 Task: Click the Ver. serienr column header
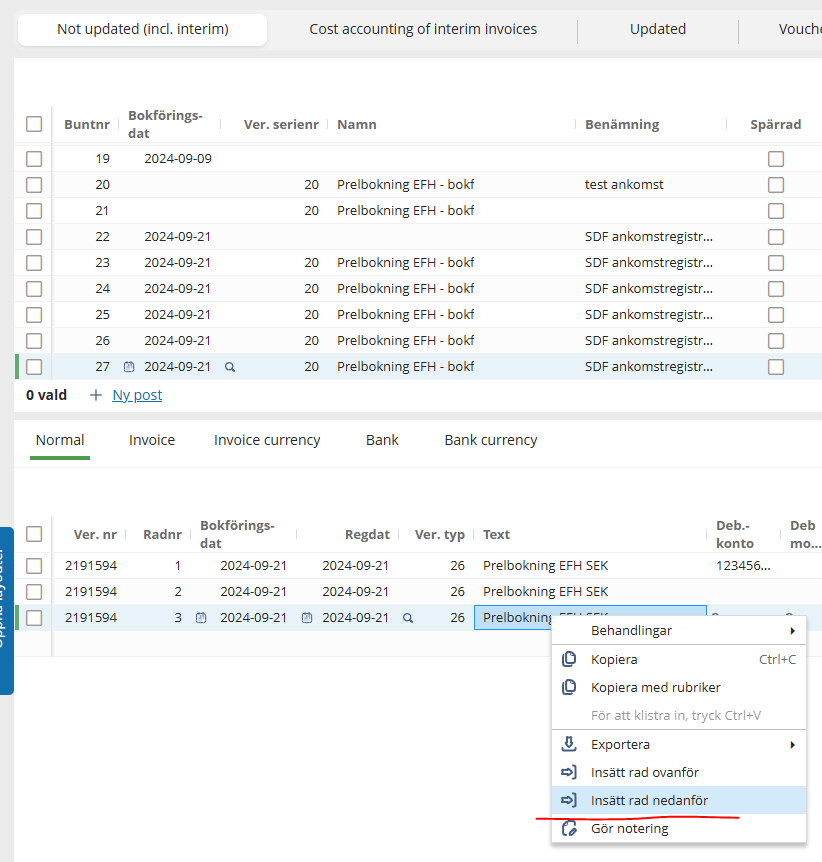click(281, 124)
